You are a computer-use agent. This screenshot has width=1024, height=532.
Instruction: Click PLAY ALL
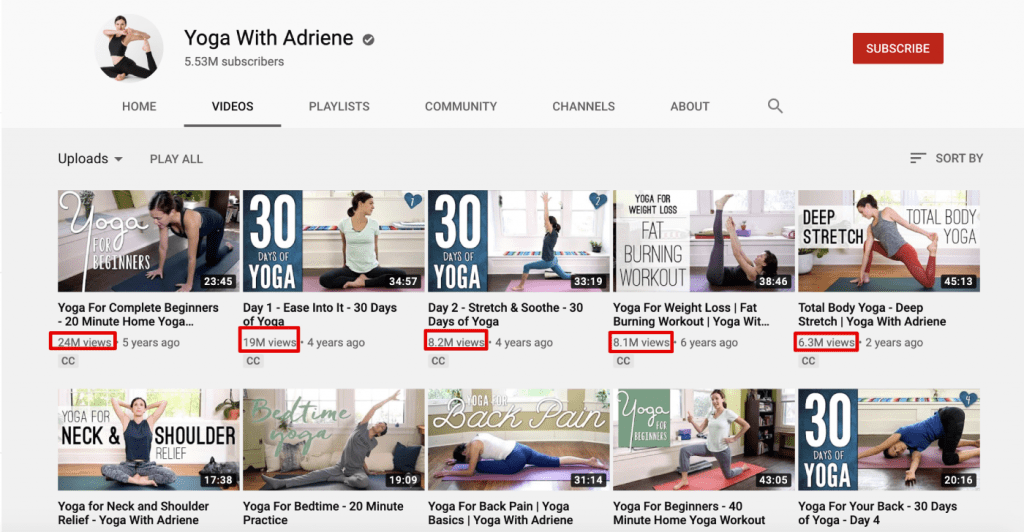tap(176, 159)
